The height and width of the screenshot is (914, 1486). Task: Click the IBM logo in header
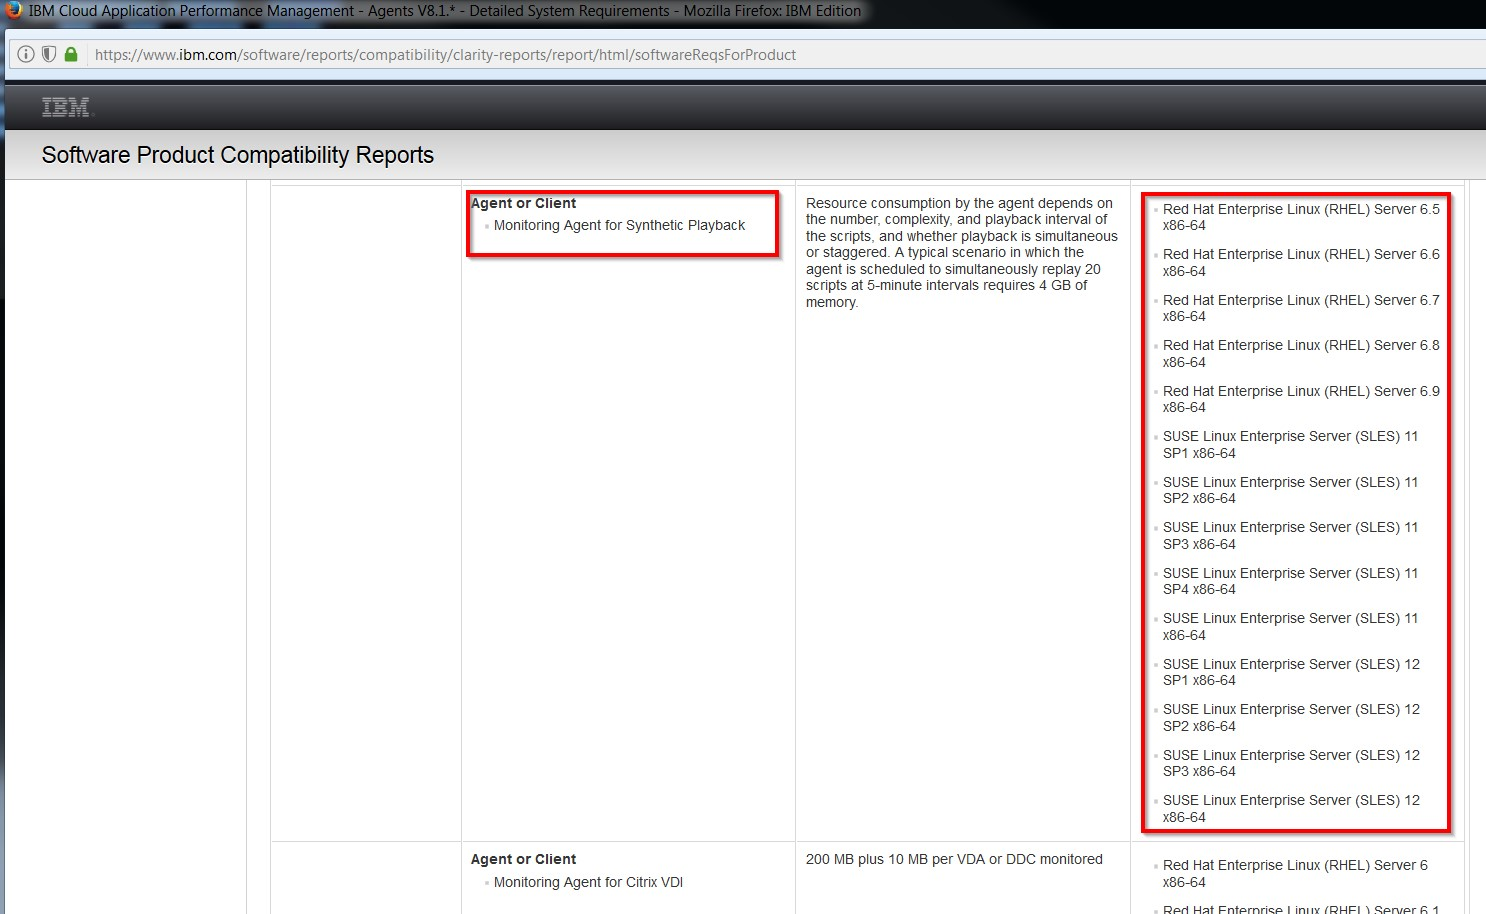click(x=66, y=107)
